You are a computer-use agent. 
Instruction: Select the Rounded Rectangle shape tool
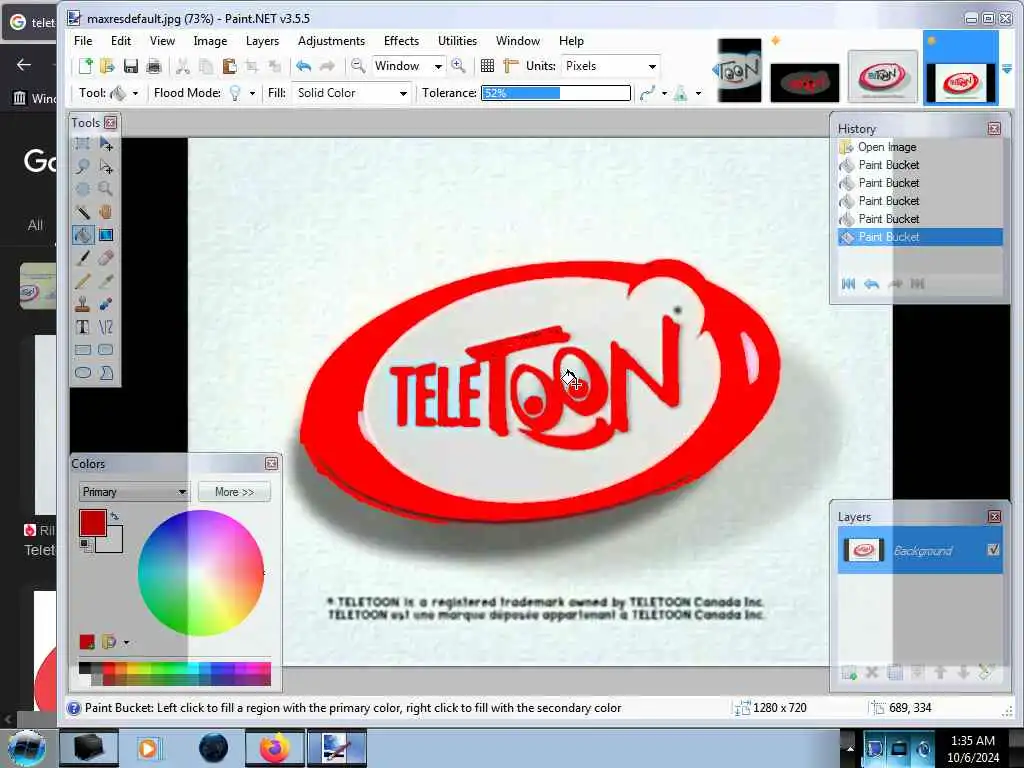click(x=106, y=349)
